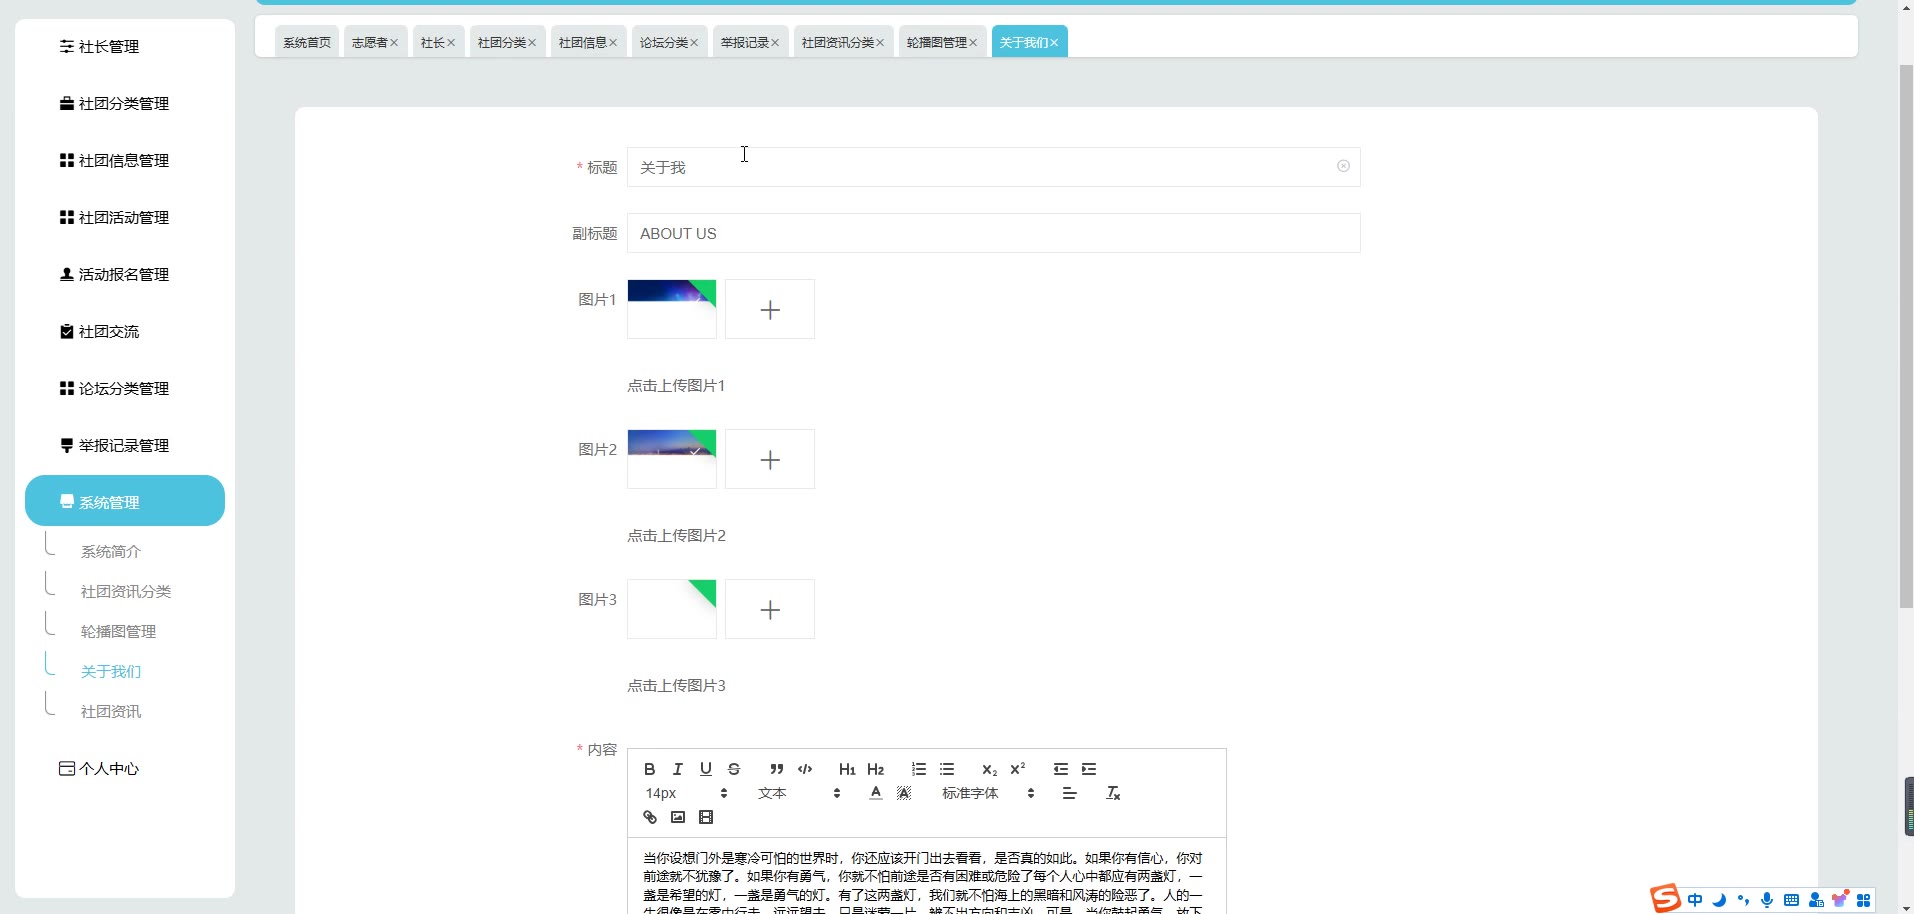The width and height of the screenshot is (1914, 914).
Task: Open the 社团信息管理 sidebar menu
Action: tap(125, 160)
